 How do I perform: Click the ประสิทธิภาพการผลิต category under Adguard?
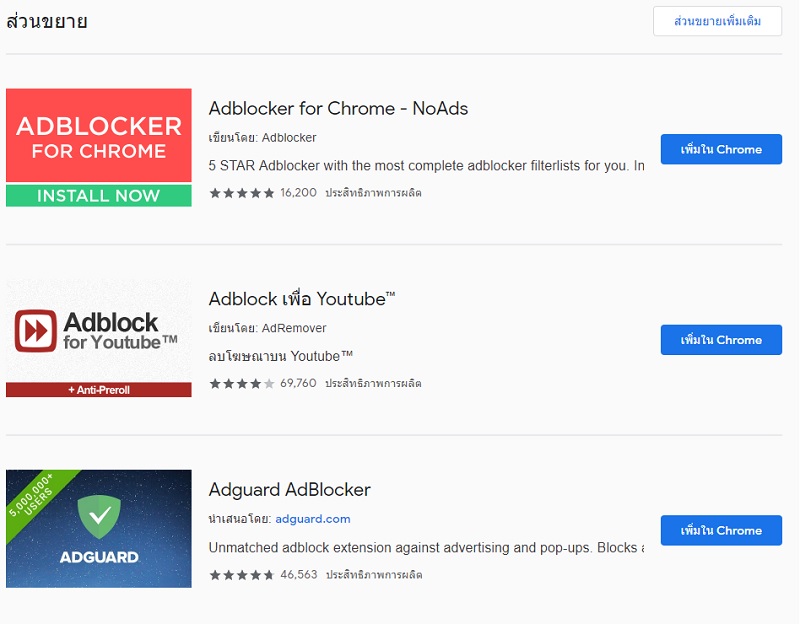click(x=374, y=575)
